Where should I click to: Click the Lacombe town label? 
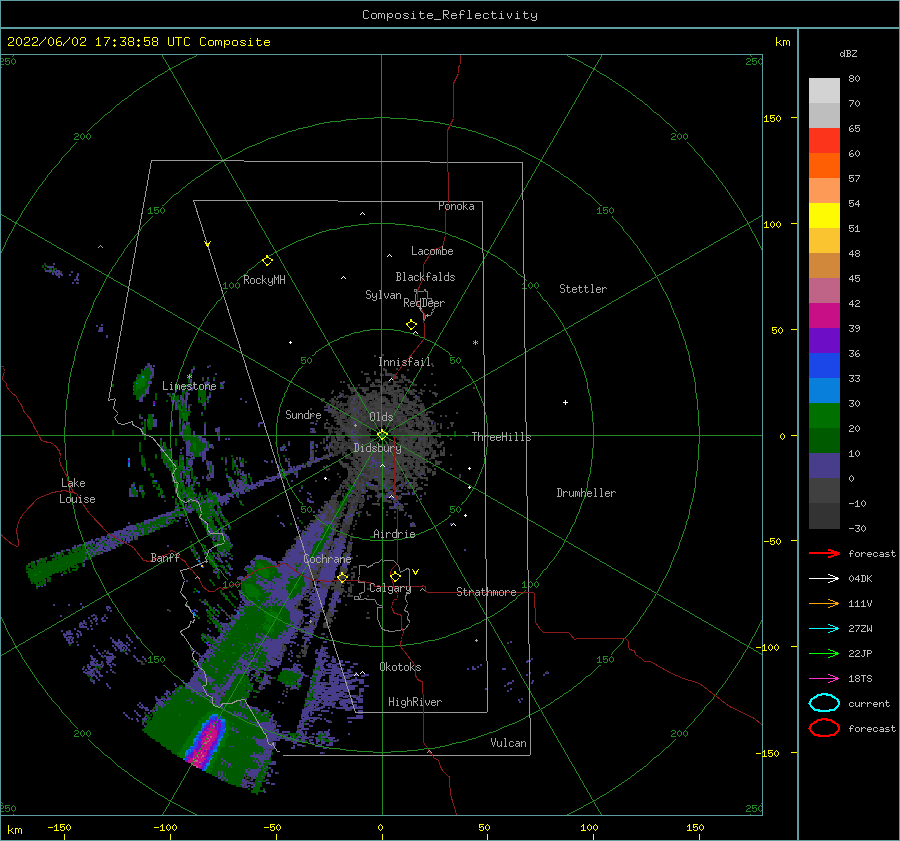coord(432,251)
